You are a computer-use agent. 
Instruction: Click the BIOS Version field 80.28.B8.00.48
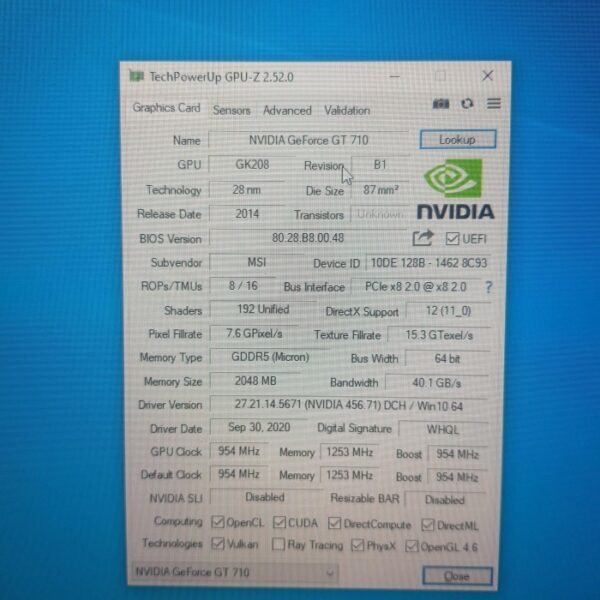308,238
